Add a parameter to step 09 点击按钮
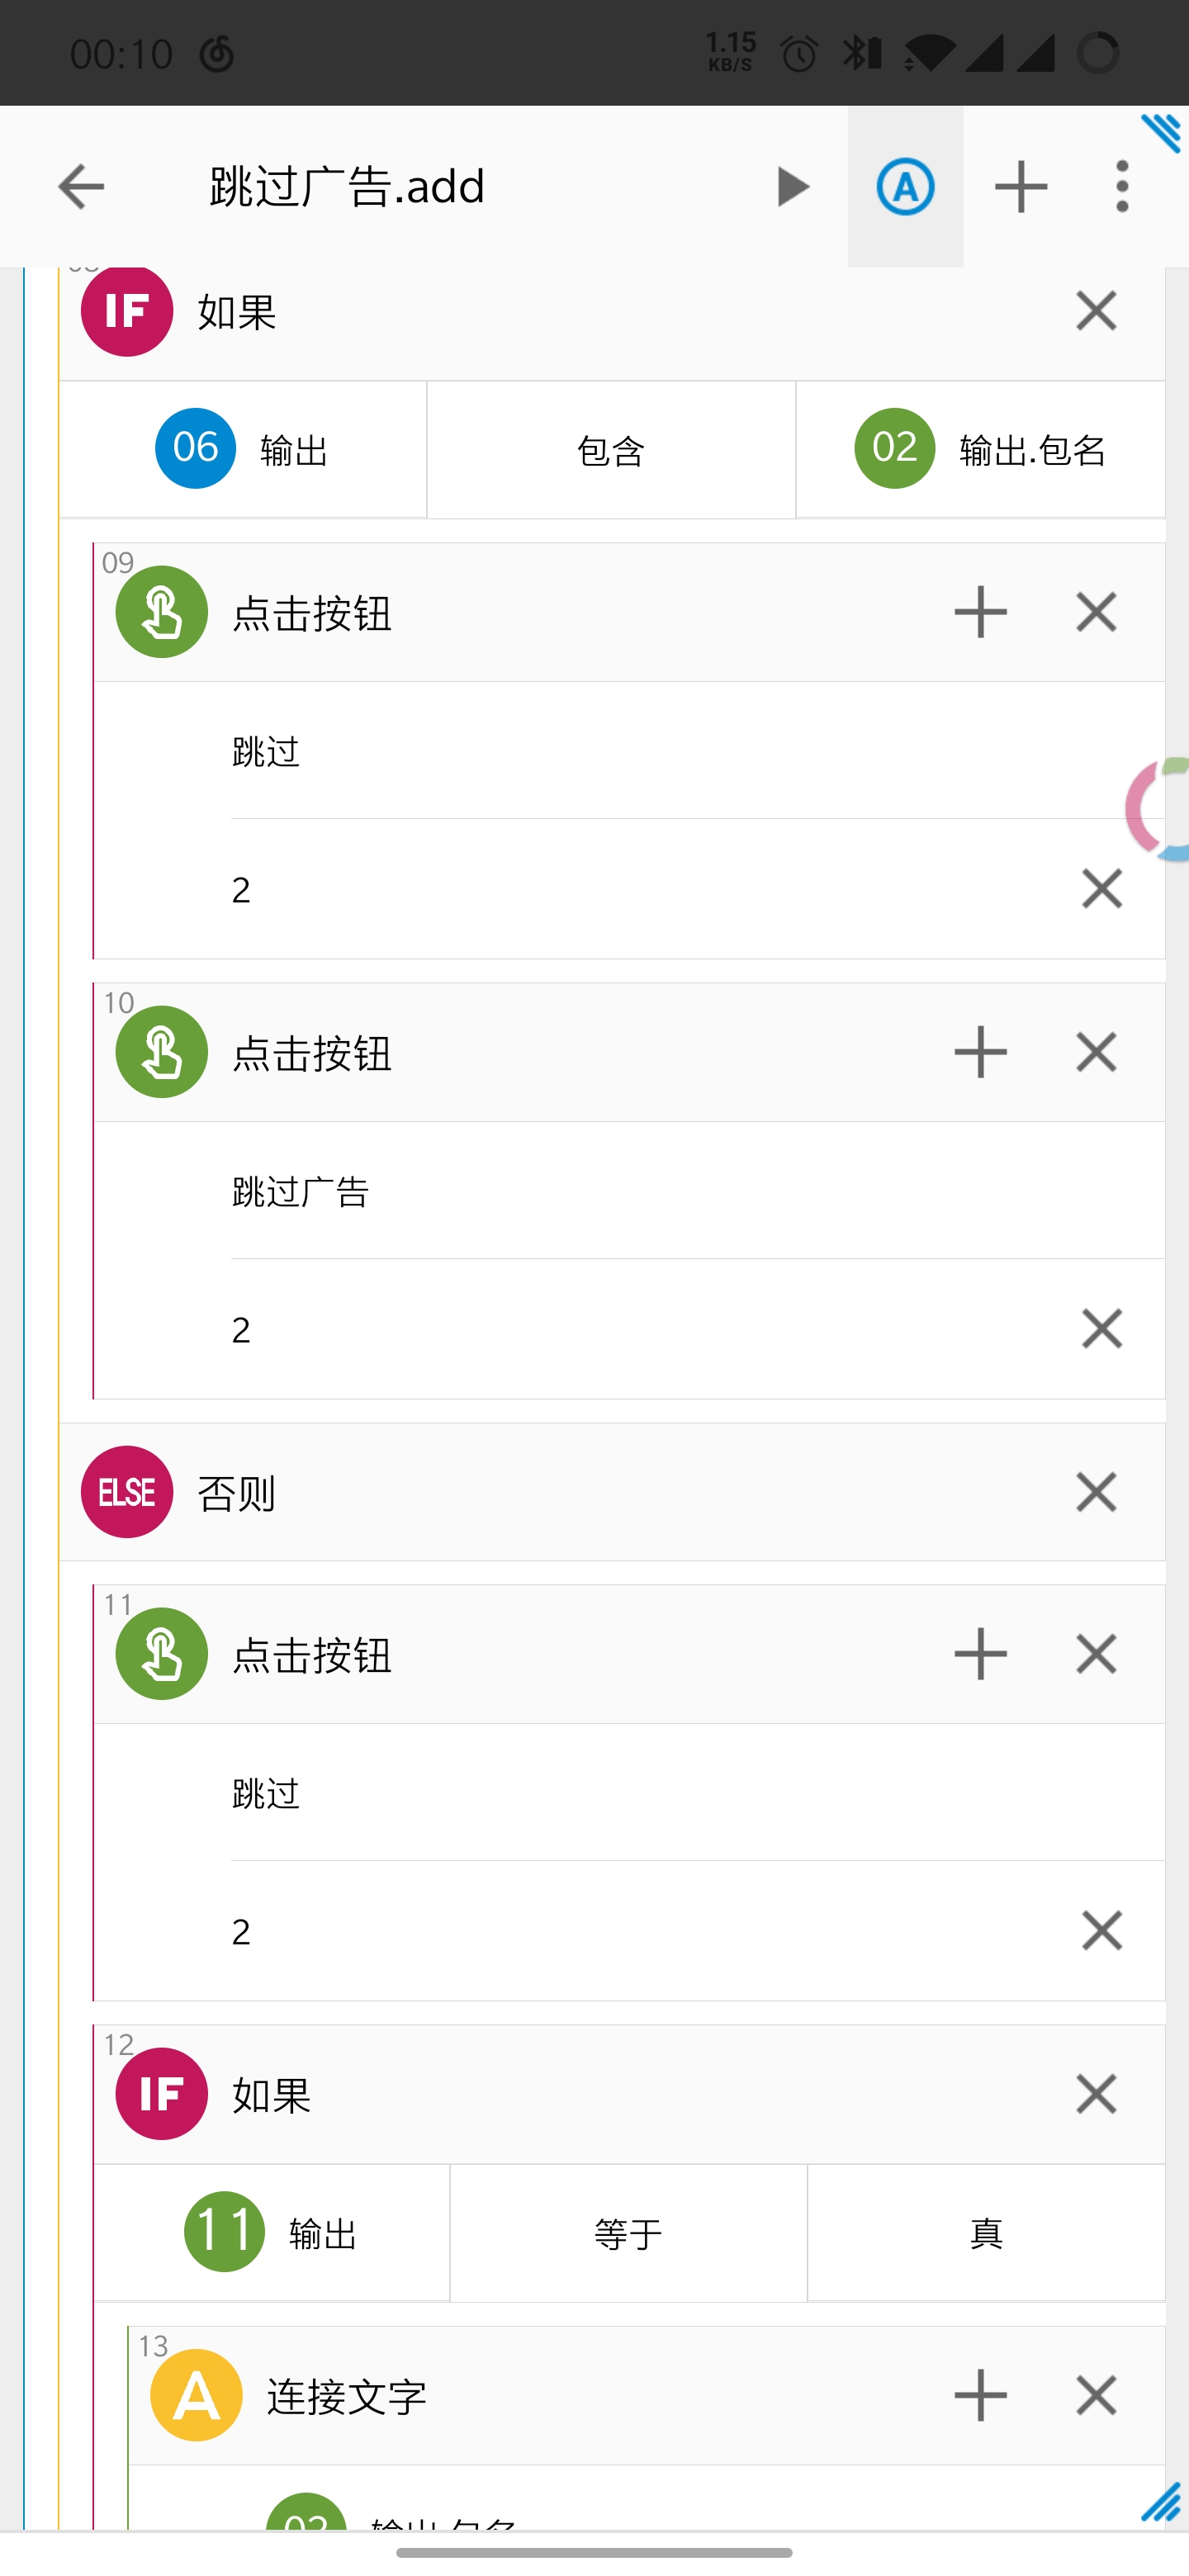The width and height of the screenshot is (1189, 2576). (x=980, y=612)
